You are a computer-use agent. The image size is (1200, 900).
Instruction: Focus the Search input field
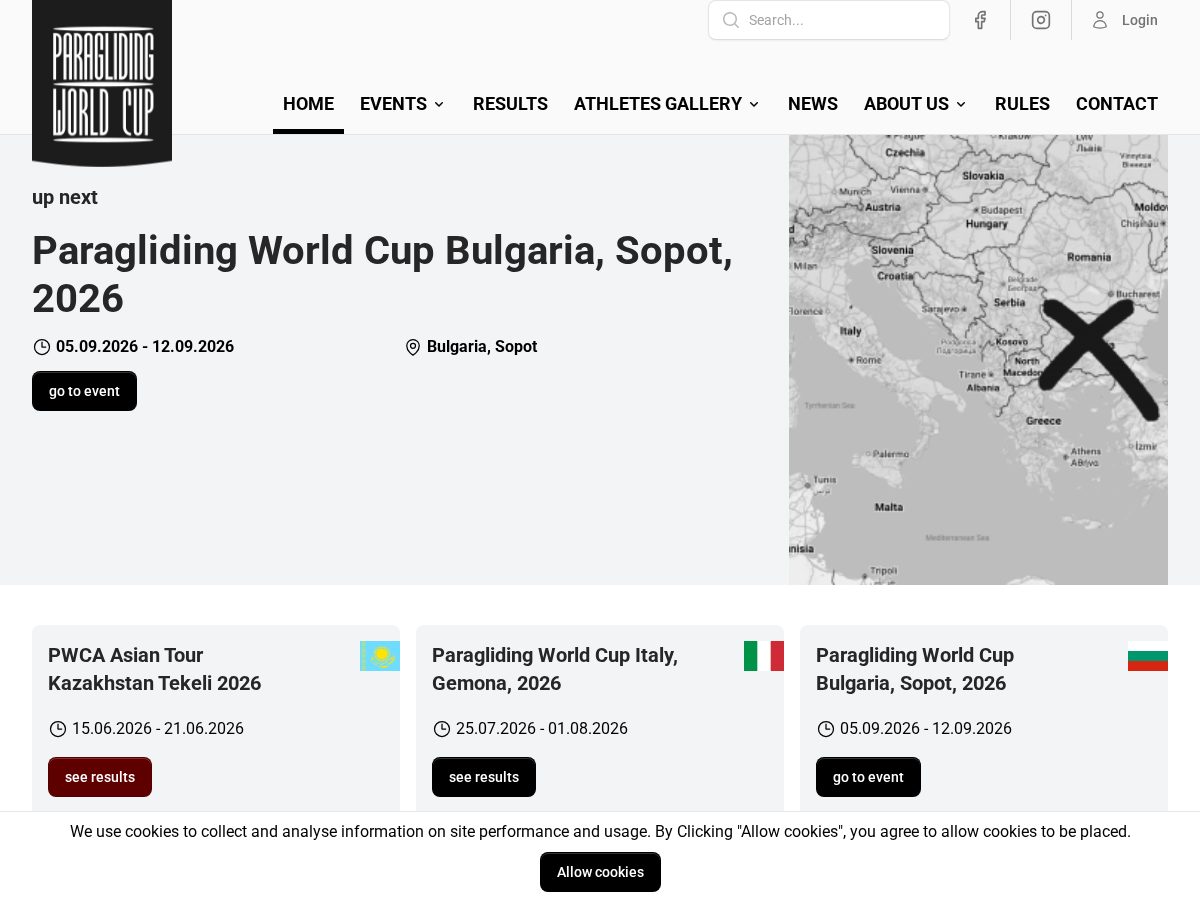[829, 20]
